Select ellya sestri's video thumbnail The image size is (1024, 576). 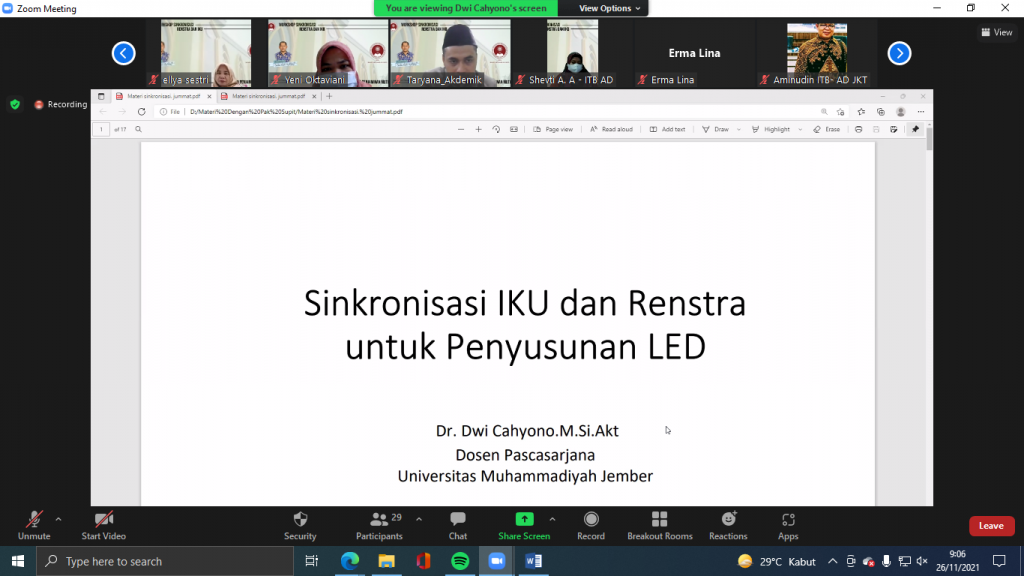pyautogui.click(x=205, y=53)
